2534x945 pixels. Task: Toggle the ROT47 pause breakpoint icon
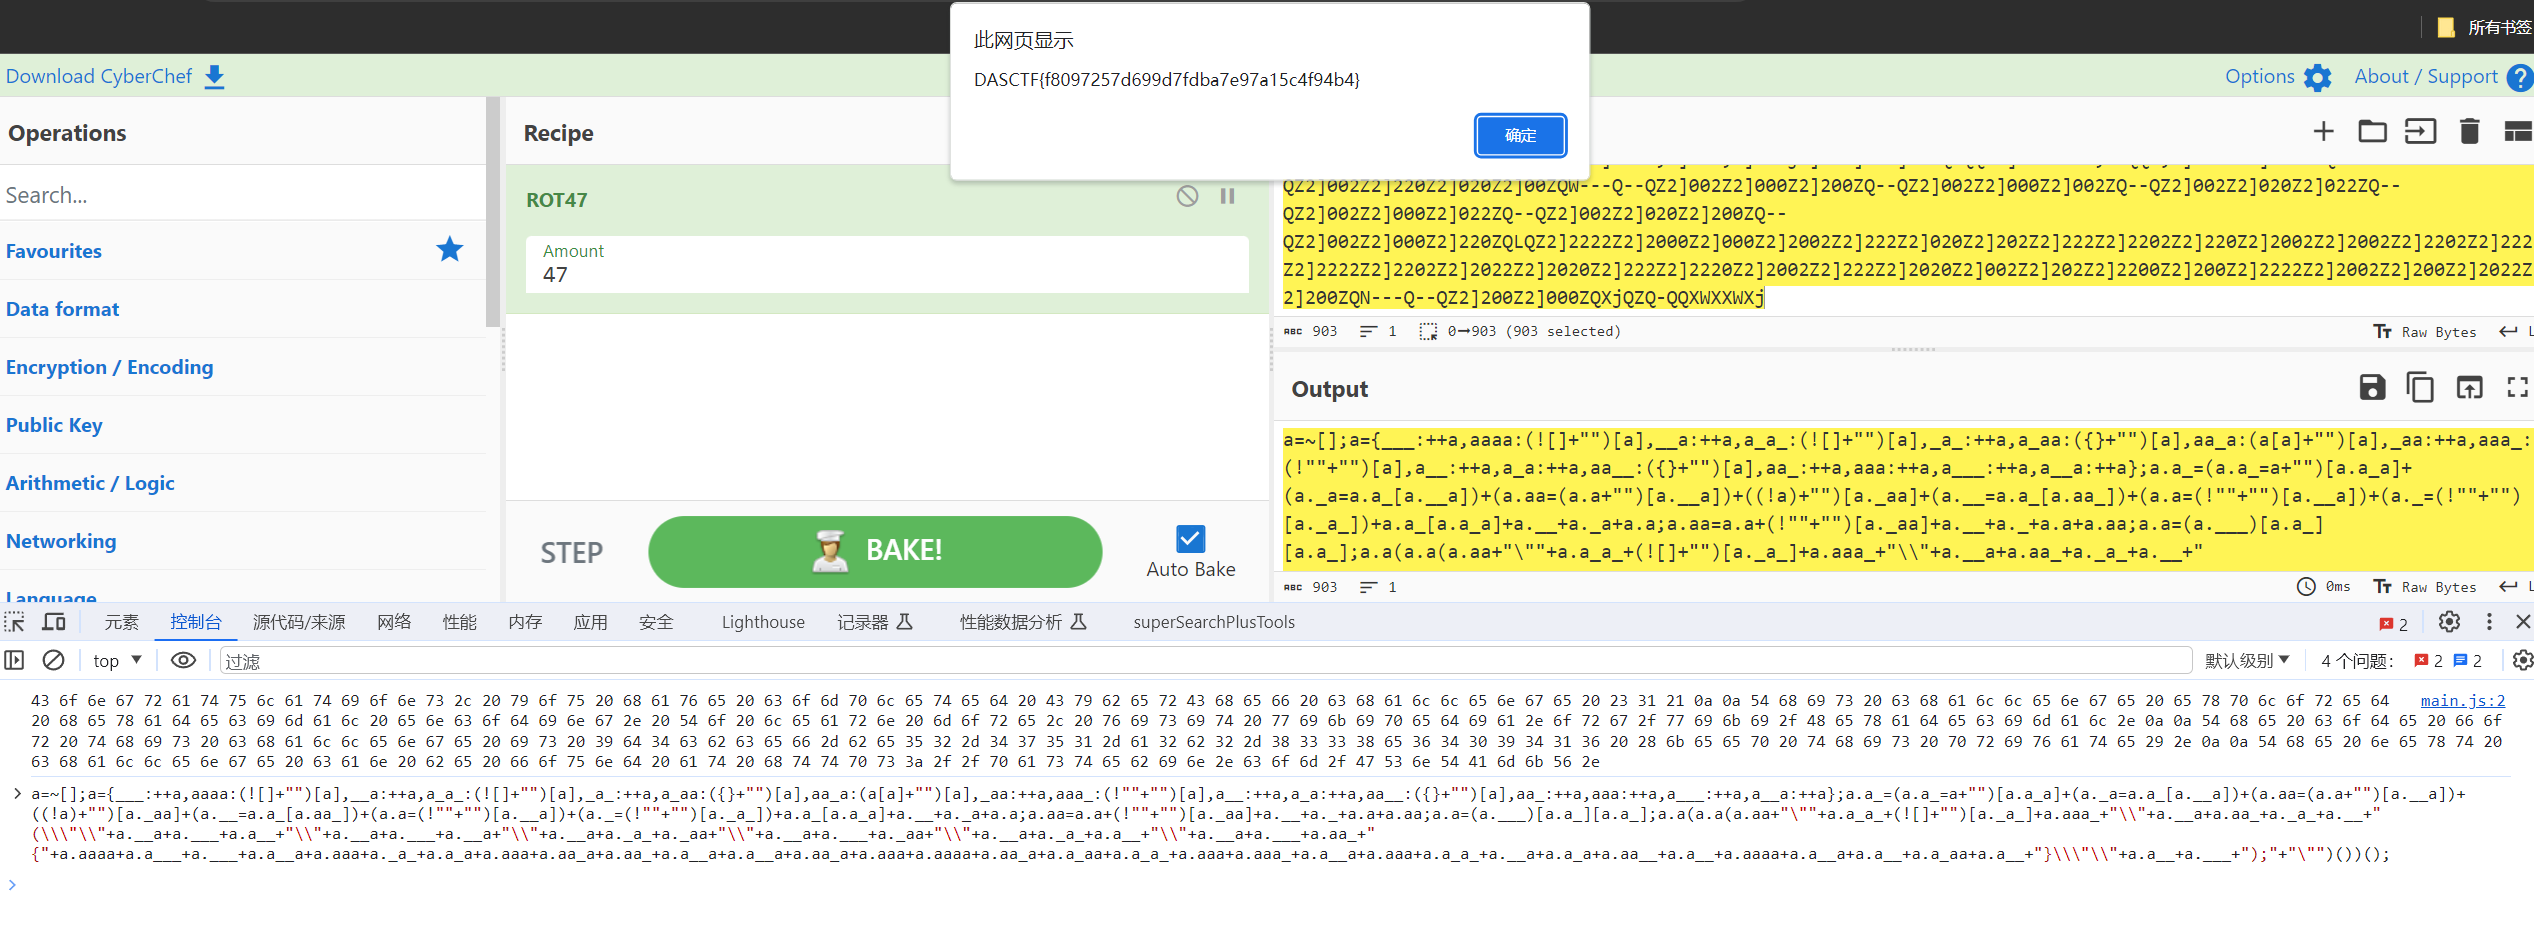[1227, 196]
